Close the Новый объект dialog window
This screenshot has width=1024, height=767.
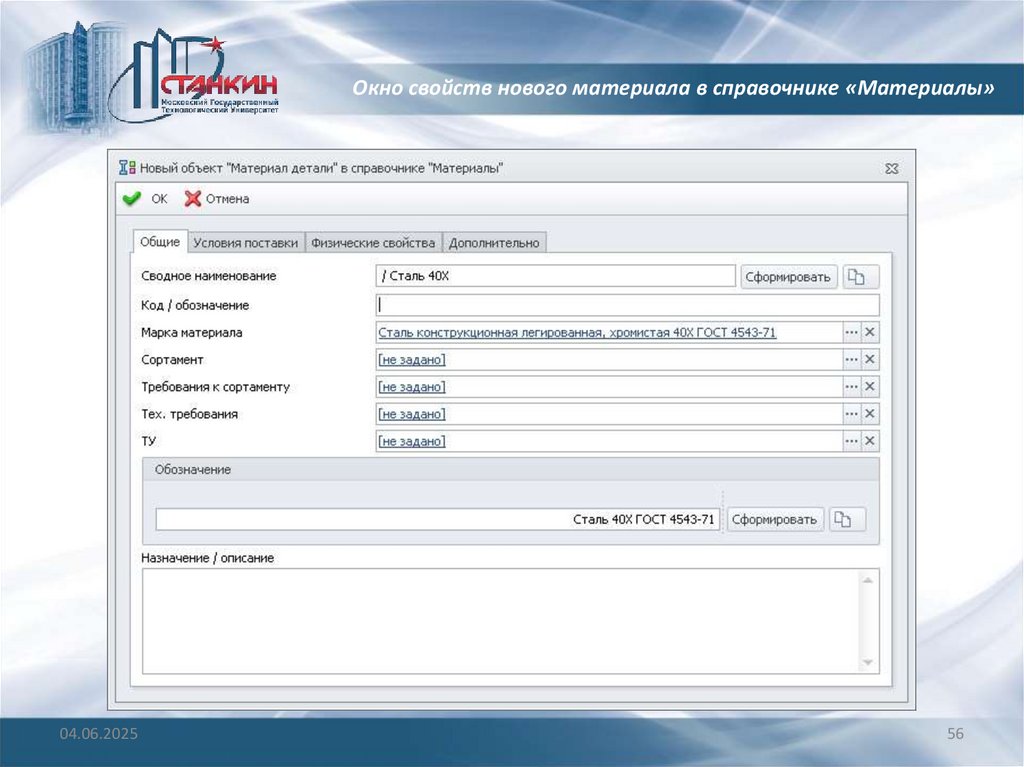pos(891,169)
